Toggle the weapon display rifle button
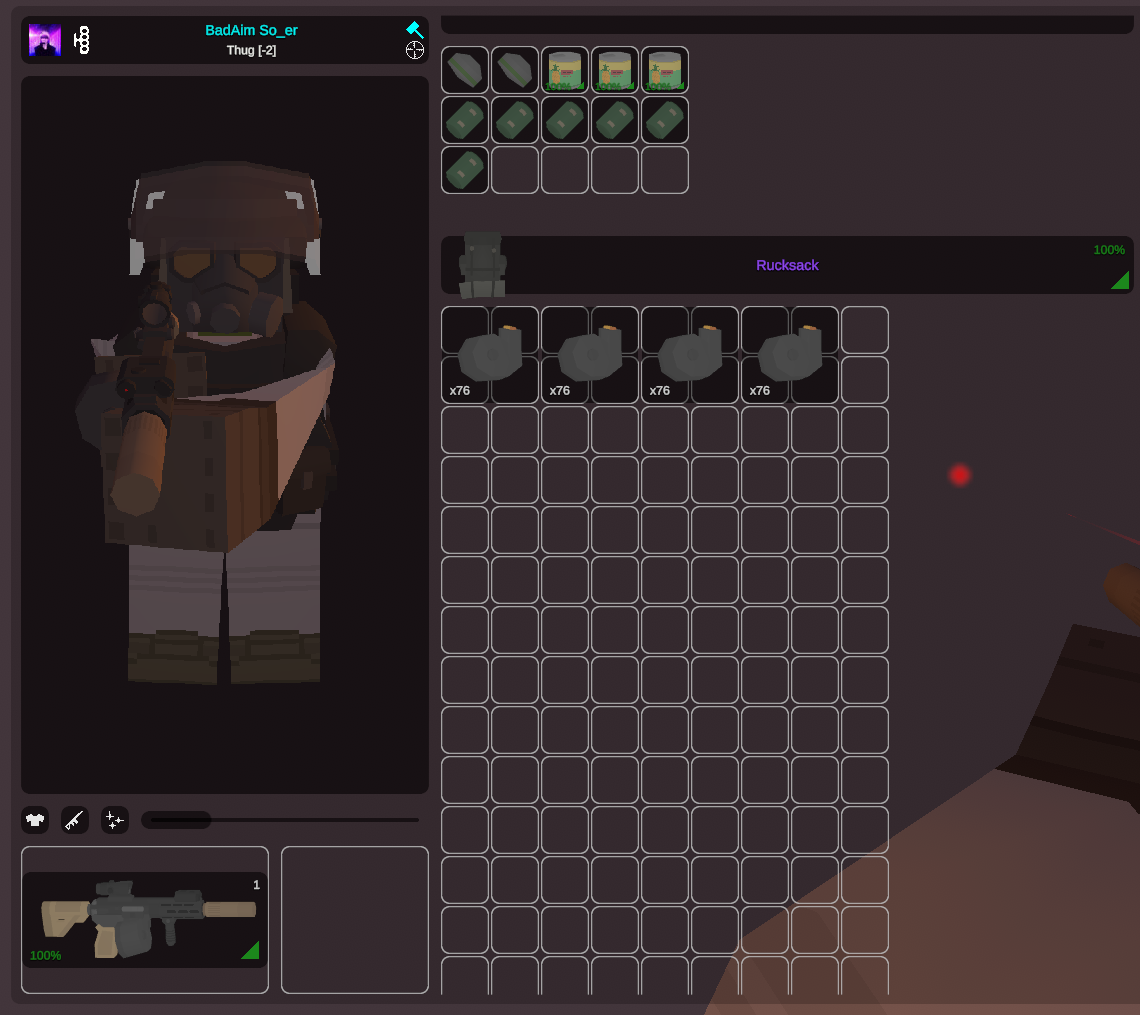1140x1015 pixels. point(75,820)
